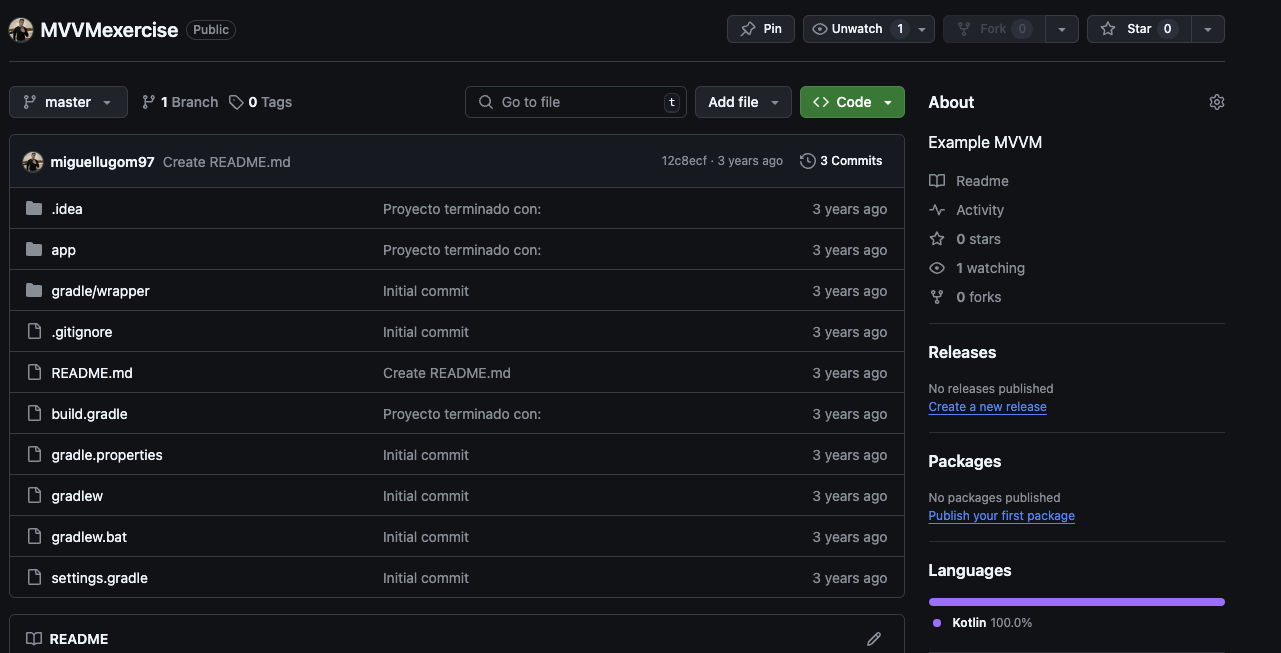The height and width of the screenshot is (653, 1281).
Task: Open the settings.gradle file name
Action: (99, 578)
